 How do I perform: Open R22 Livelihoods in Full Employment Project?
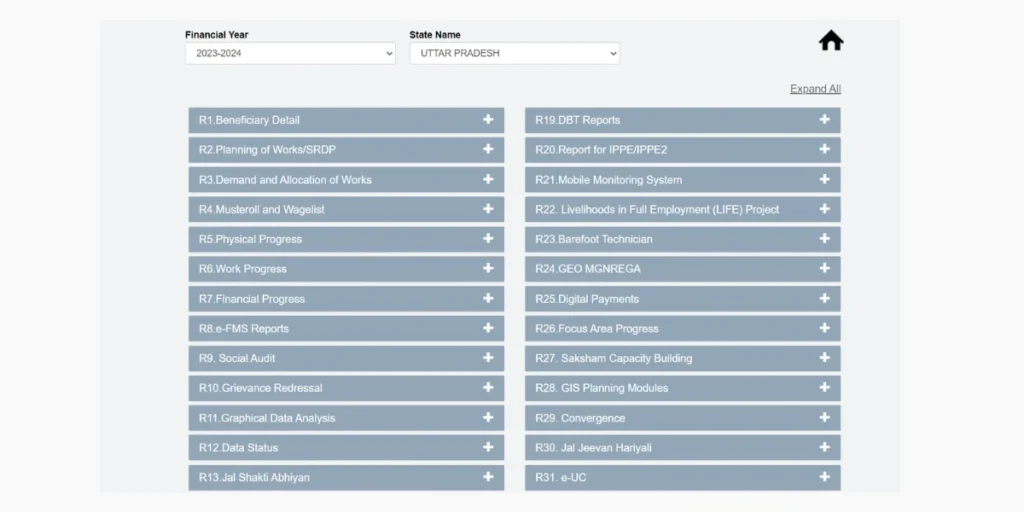coord(682,210)
